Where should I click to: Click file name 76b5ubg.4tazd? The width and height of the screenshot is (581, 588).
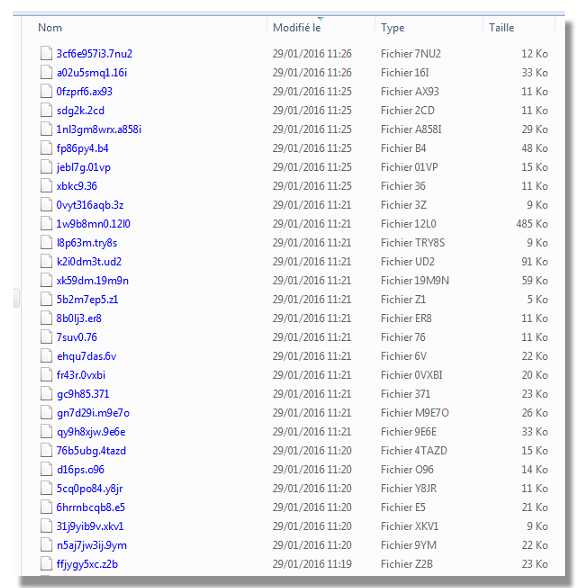[91, 451]
